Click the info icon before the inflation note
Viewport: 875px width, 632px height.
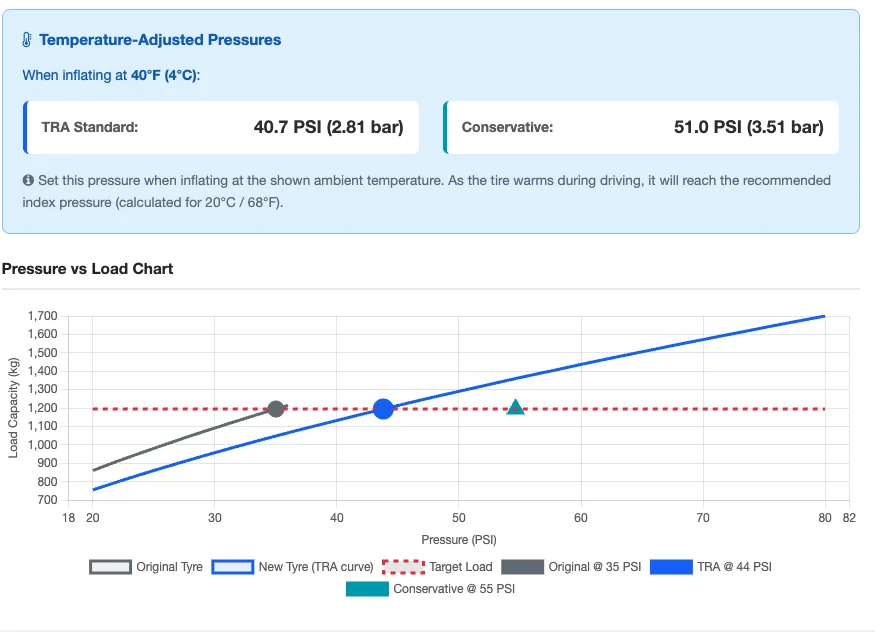tap(28, 181)
